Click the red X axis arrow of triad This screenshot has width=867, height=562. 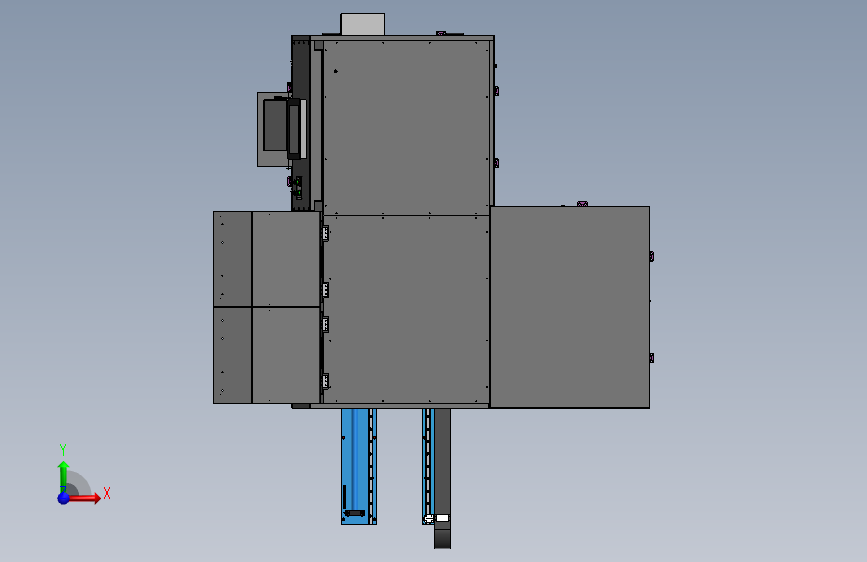(84, 498)
